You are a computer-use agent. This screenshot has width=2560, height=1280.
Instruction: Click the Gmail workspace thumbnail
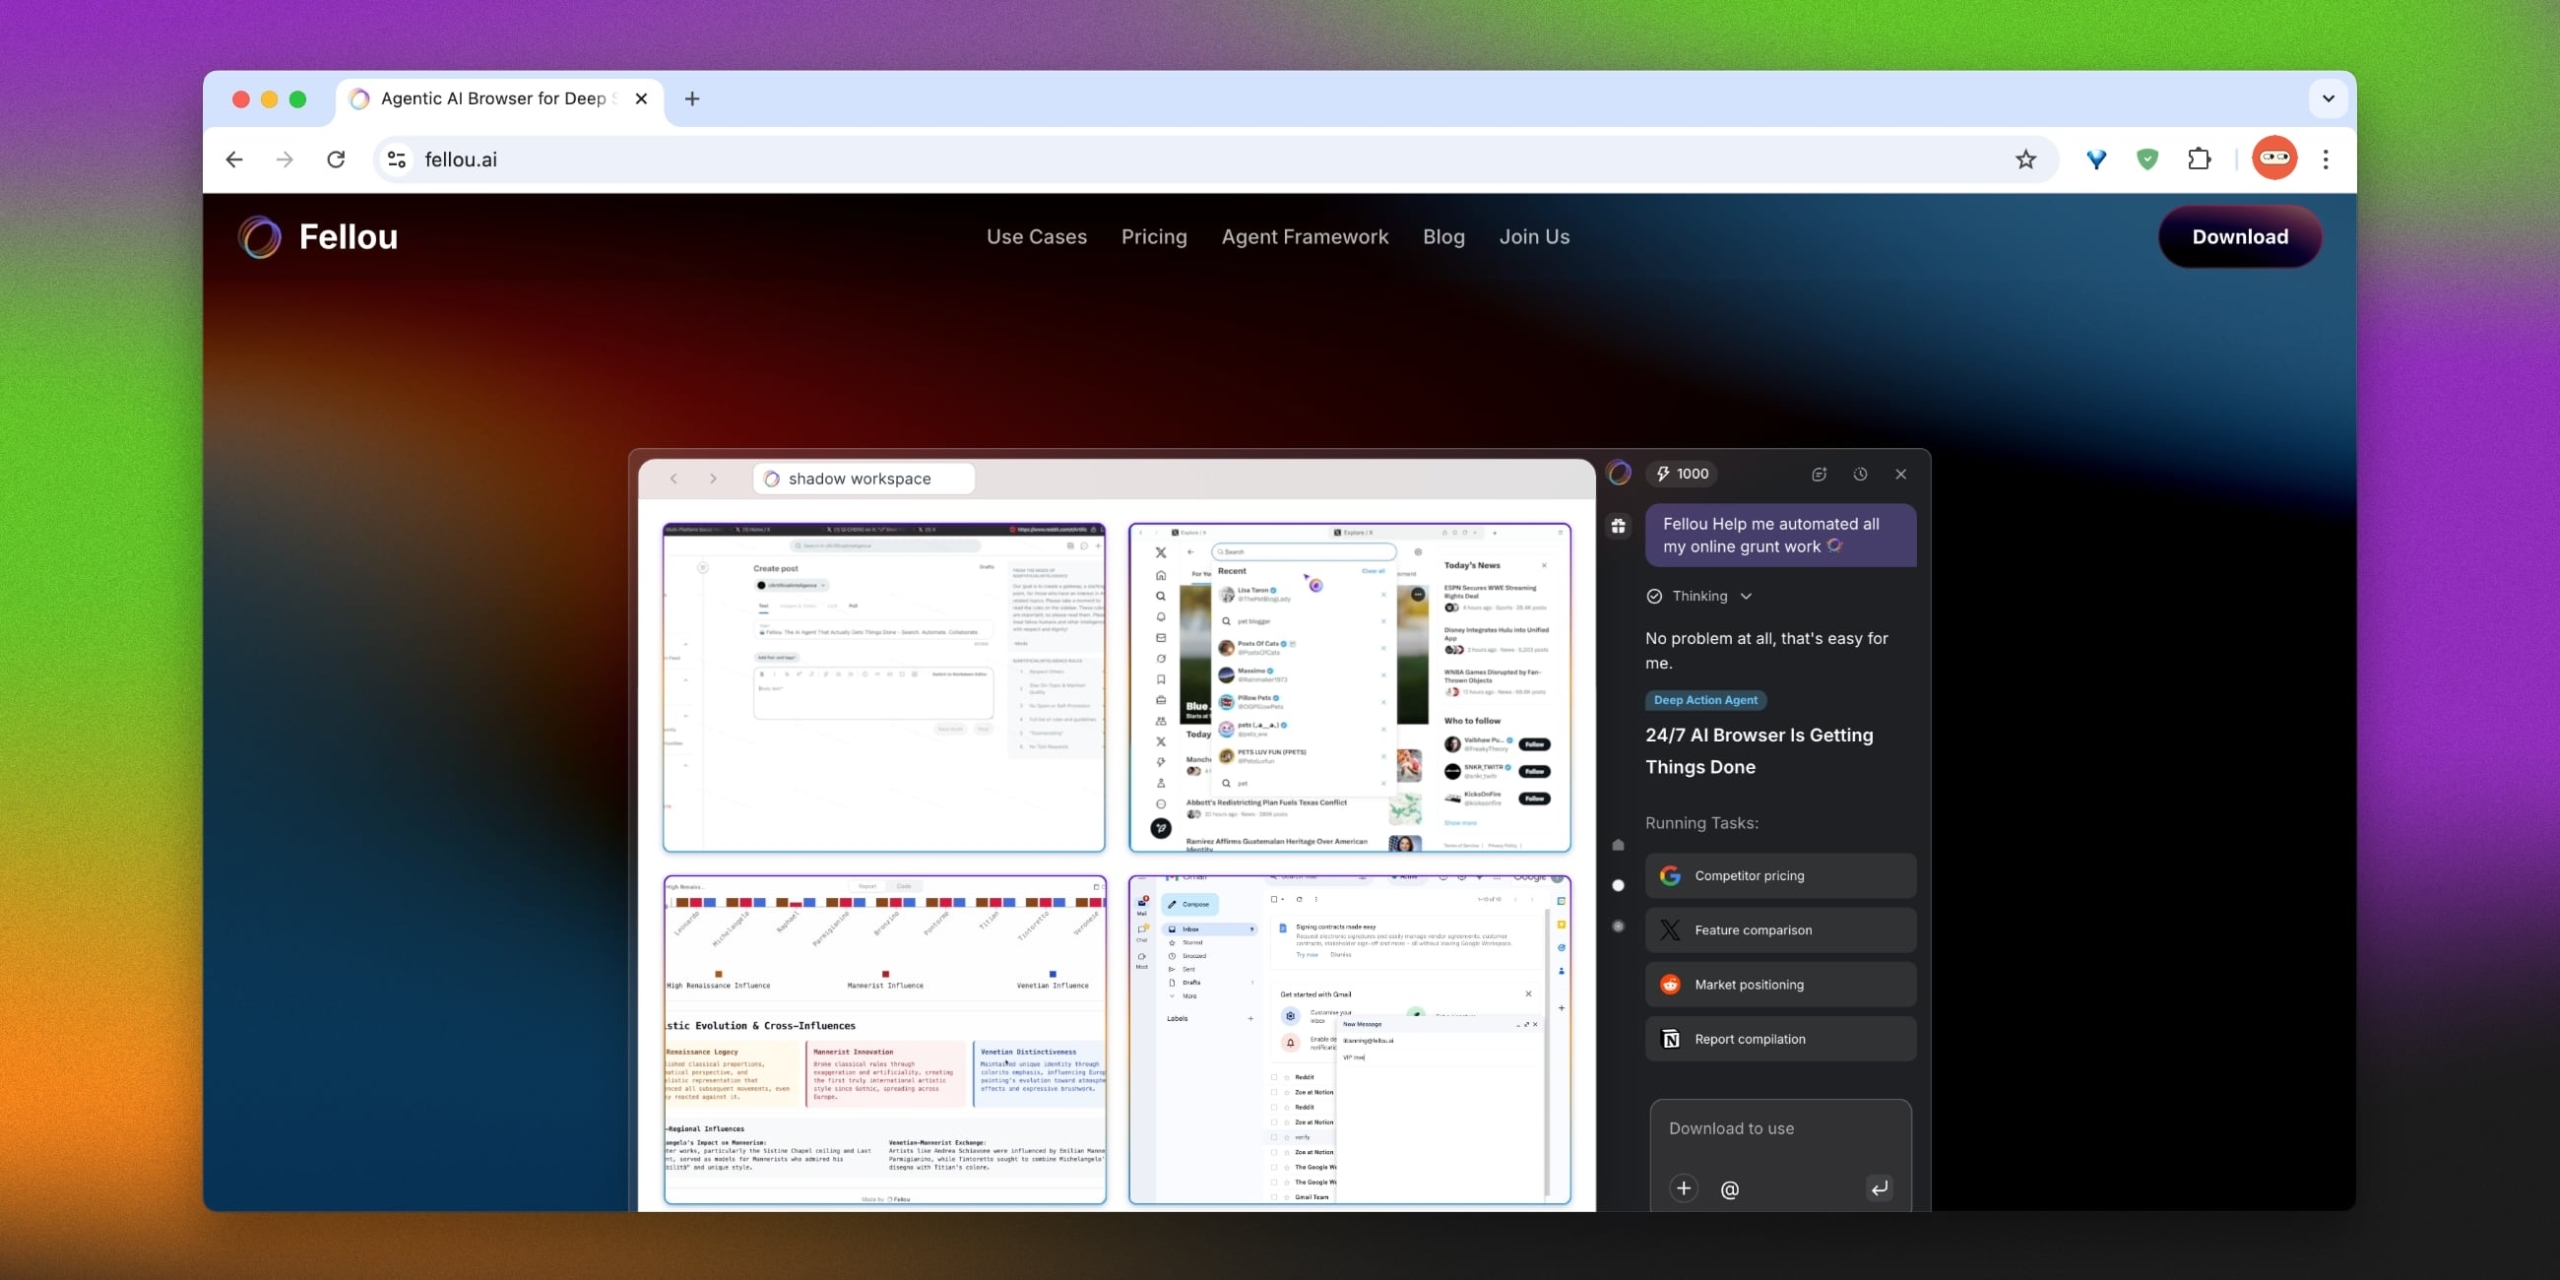coord(1349,1040)
